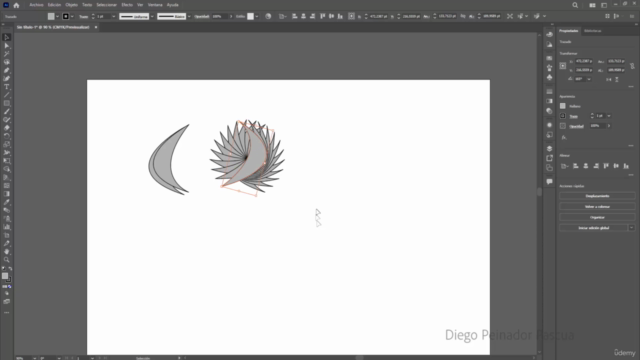
Task: Set the reference point locator in Transformar
Action: (x=563, y=66)
